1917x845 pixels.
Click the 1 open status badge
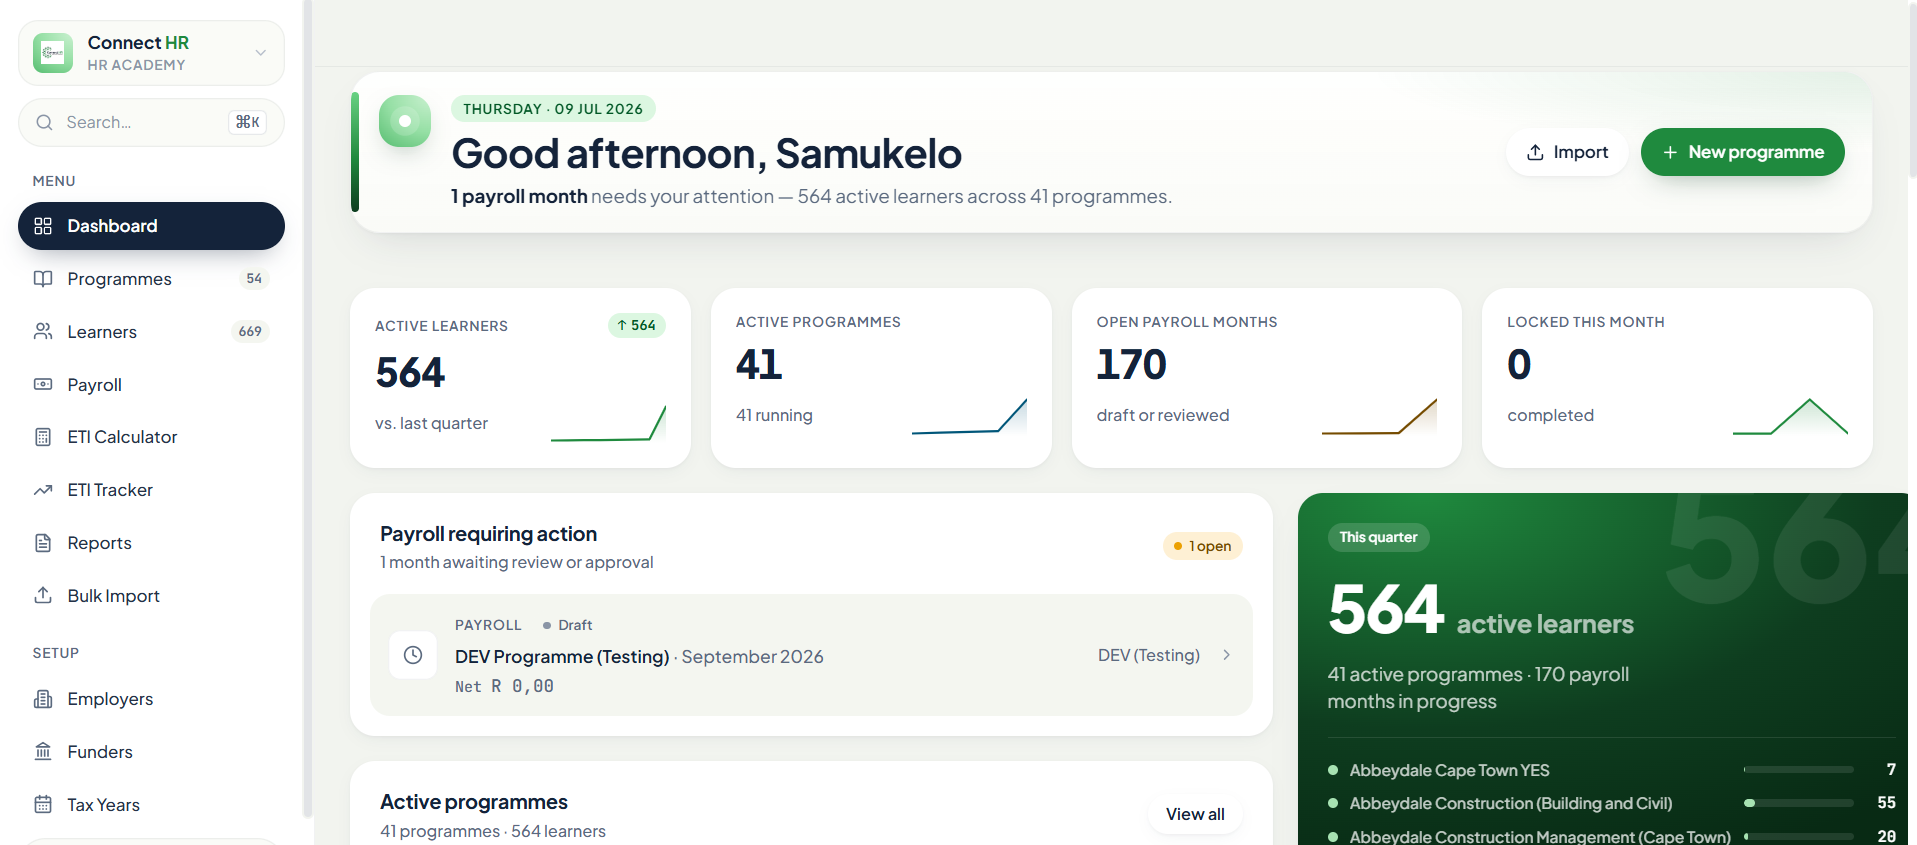pos(1203,546)
